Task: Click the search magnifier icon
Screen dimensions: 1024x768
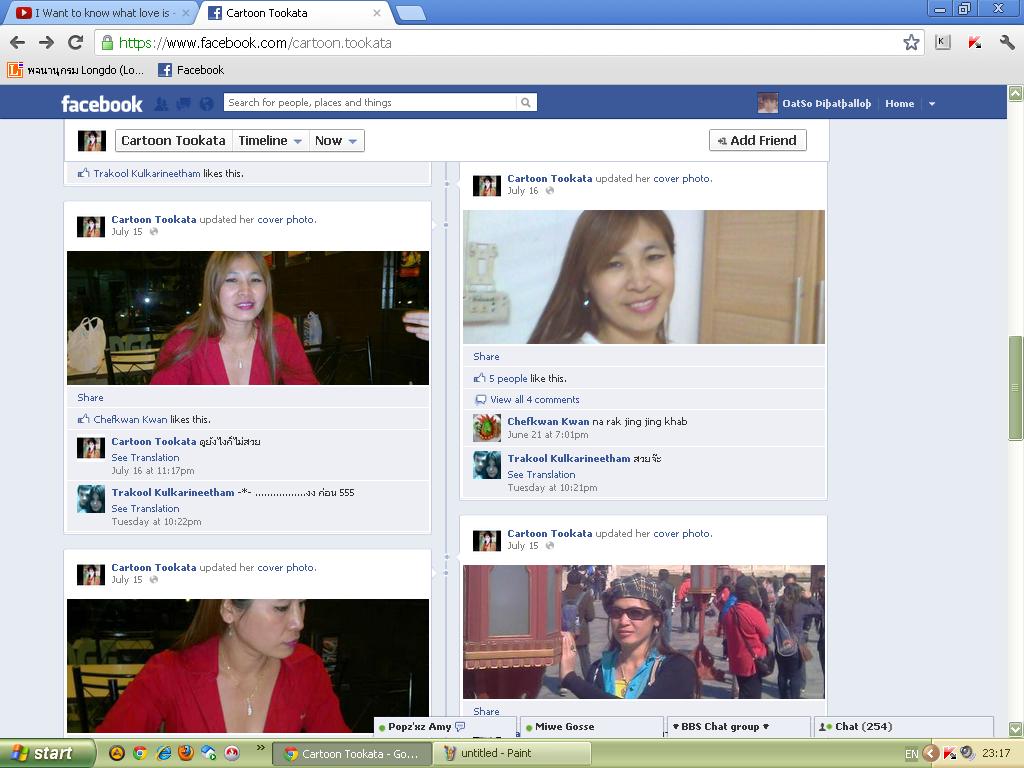Action: point(526,103)
